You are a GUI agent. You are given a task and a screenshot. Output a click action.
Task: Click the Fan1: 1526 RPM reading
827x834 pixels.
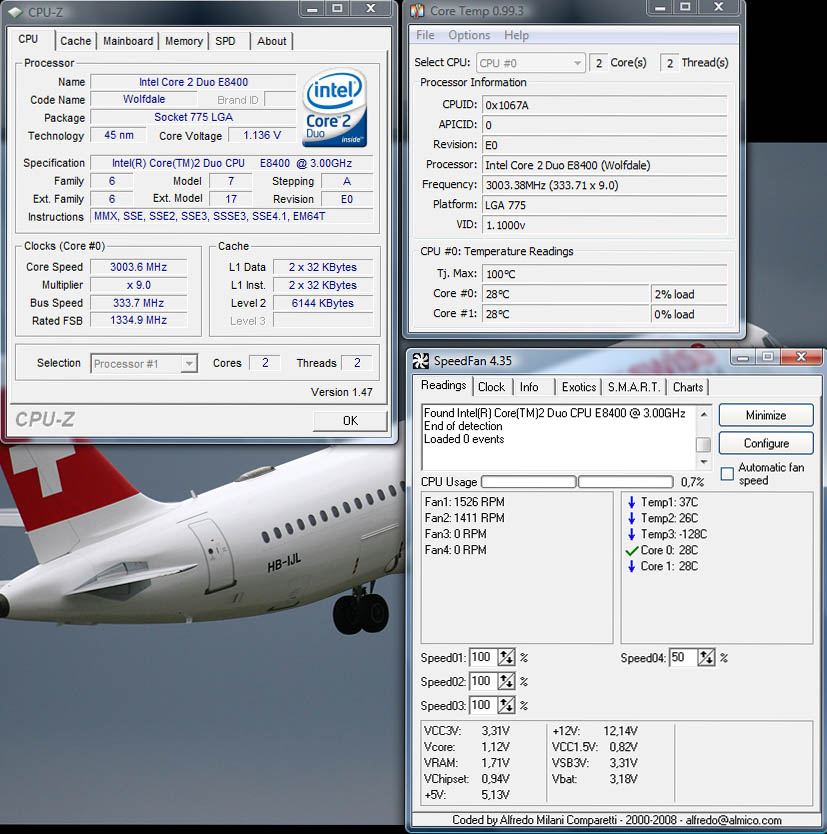464,502
